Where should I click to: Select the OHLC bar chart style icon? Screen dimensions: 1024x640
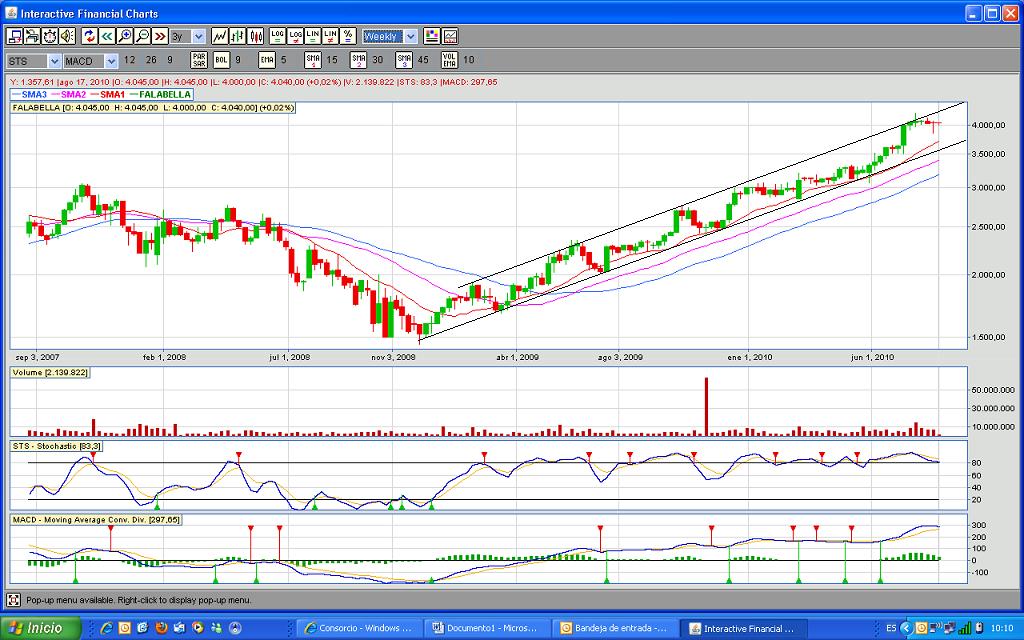(236, 36)
